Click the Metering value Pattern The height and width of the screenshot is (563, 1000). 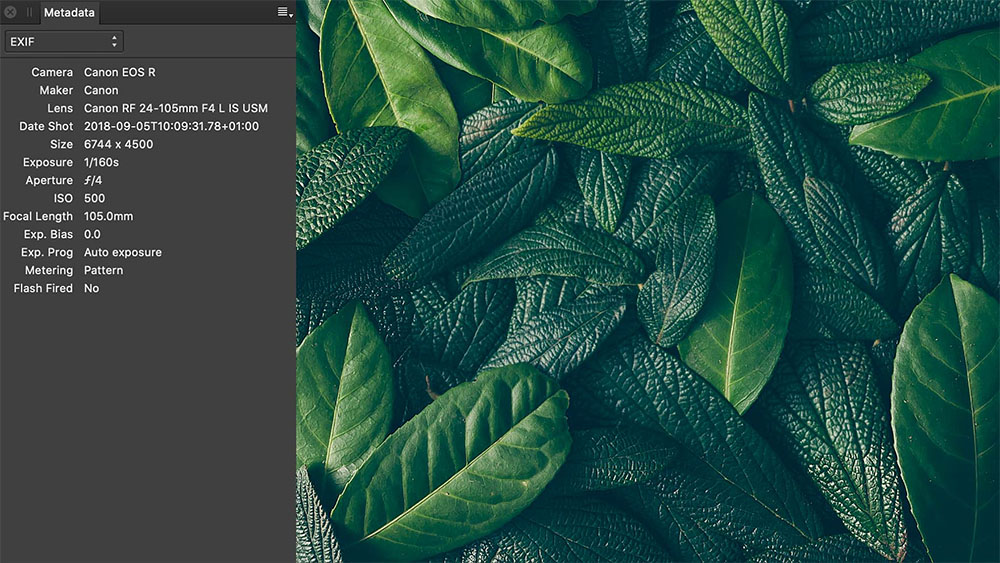pyautogui.click(x=103, y=270)
